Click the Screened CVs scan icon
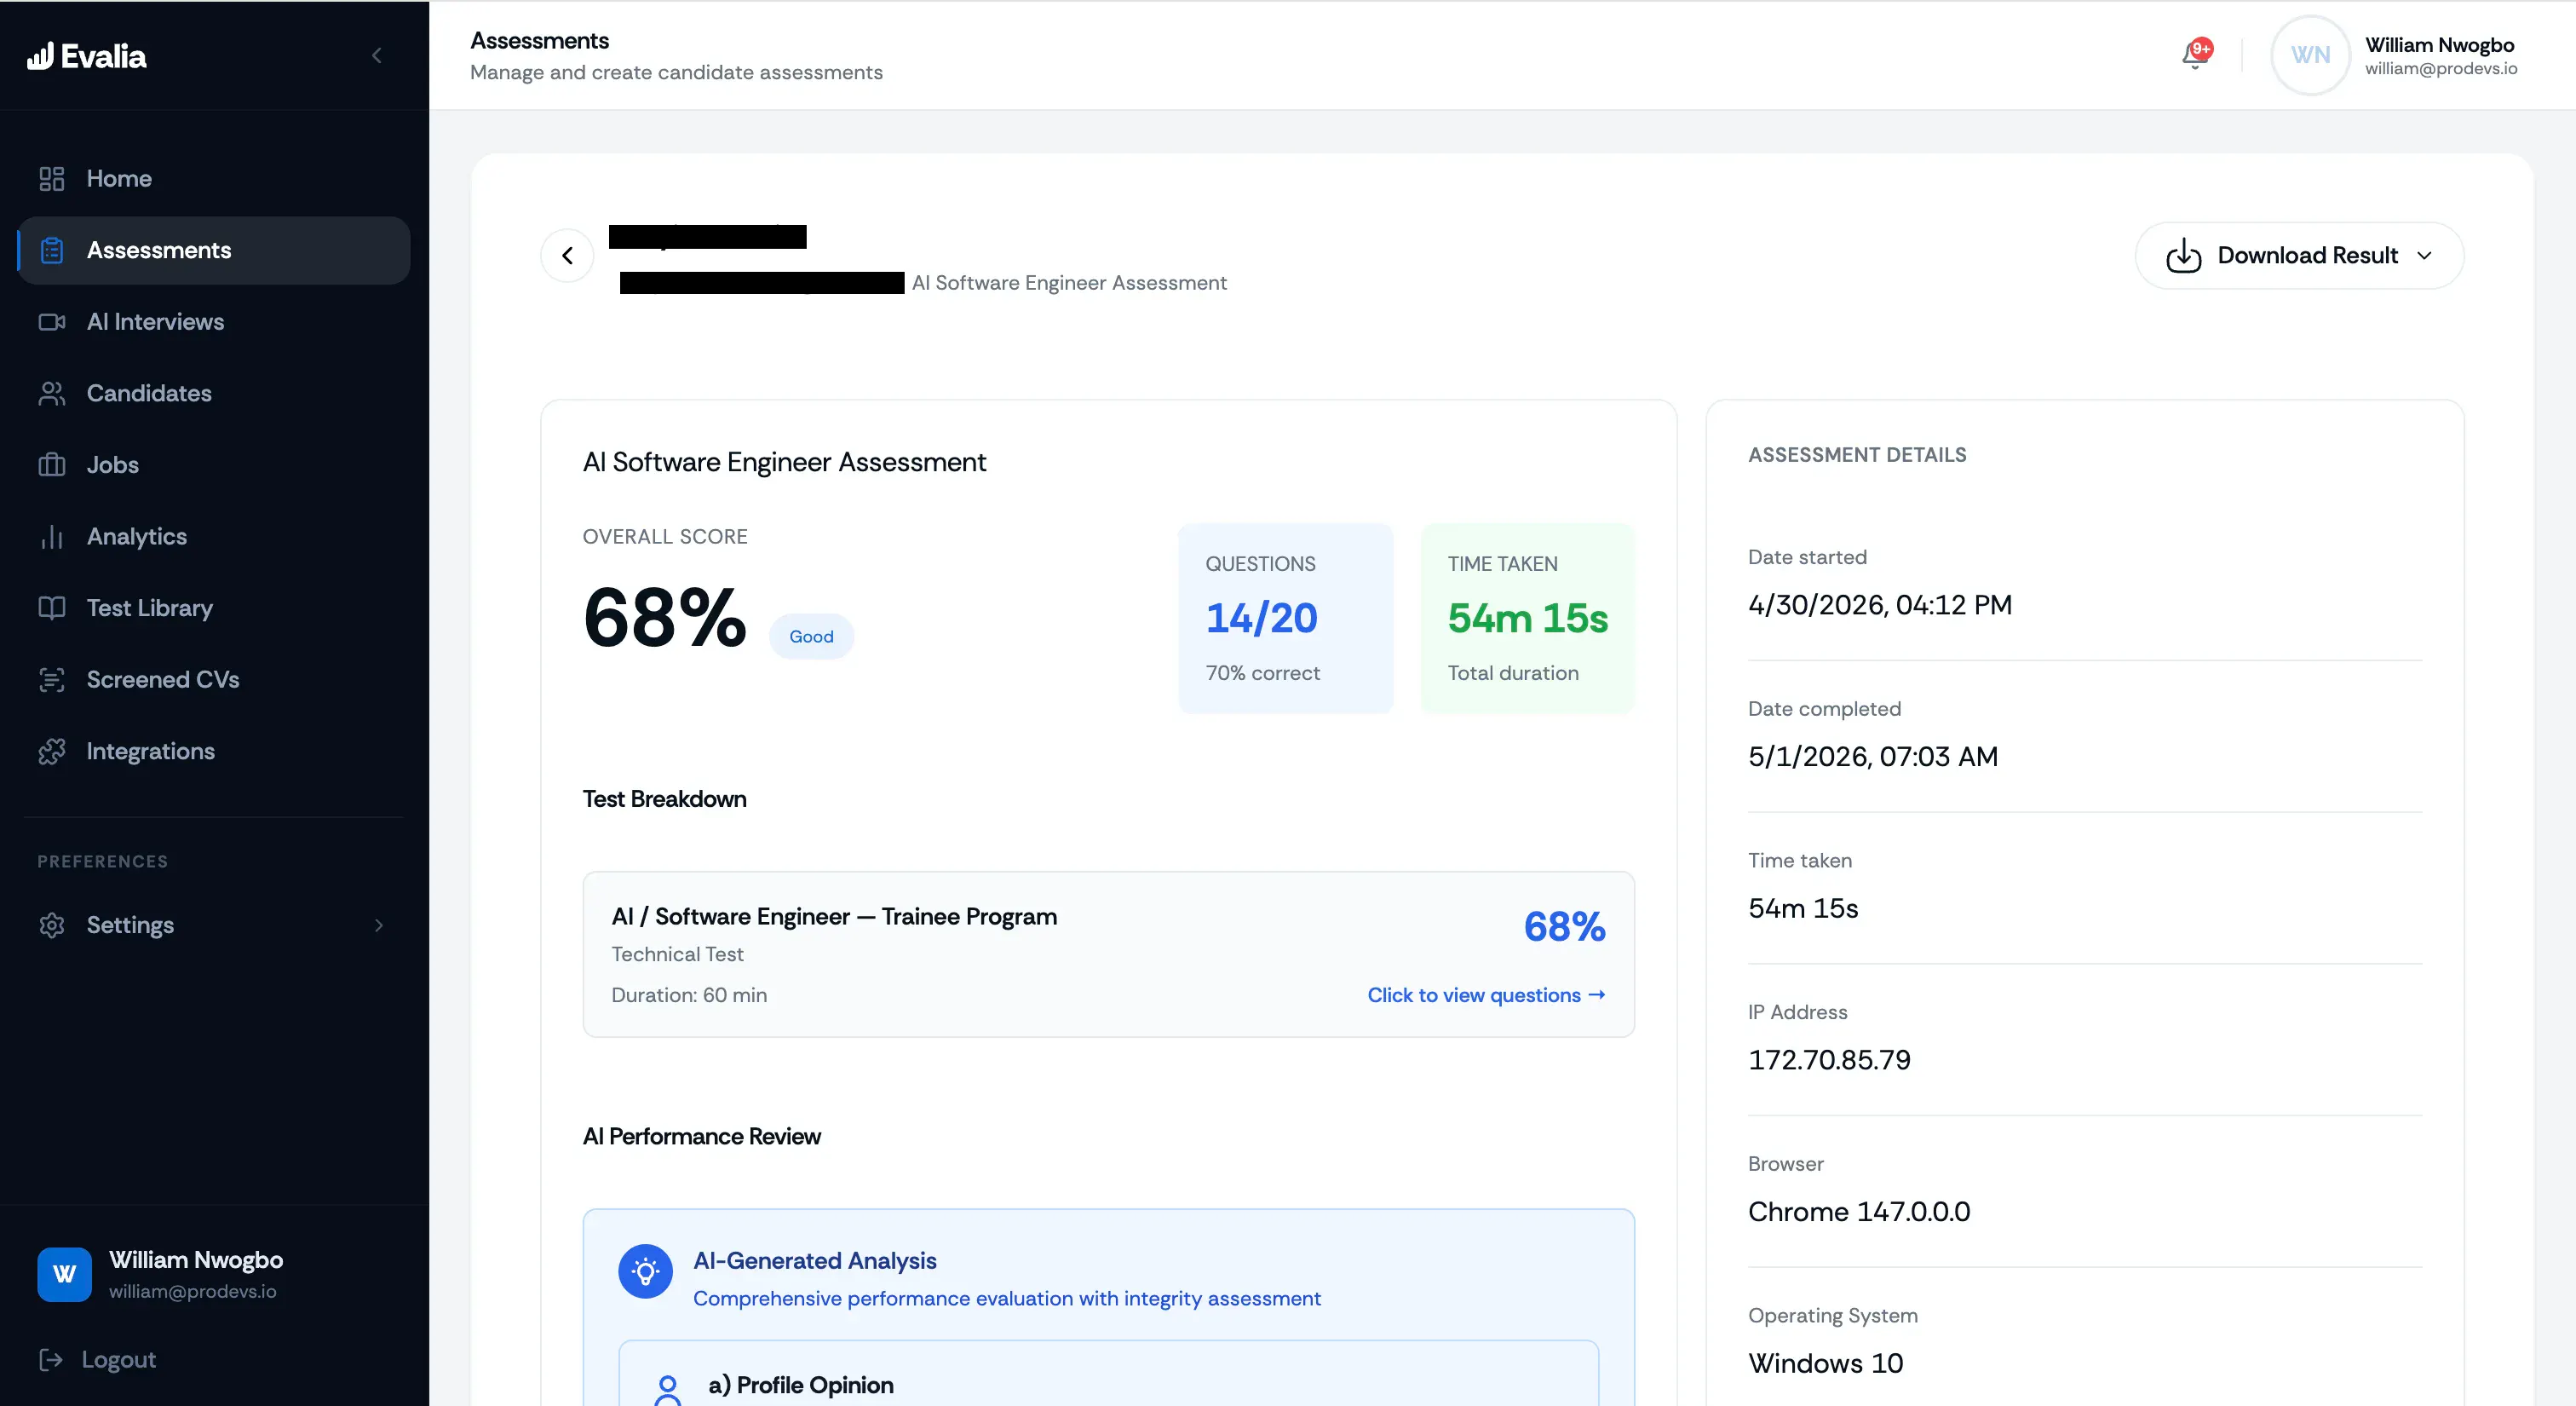This screenshot has height=1406, width=2576. coord(51,680)
